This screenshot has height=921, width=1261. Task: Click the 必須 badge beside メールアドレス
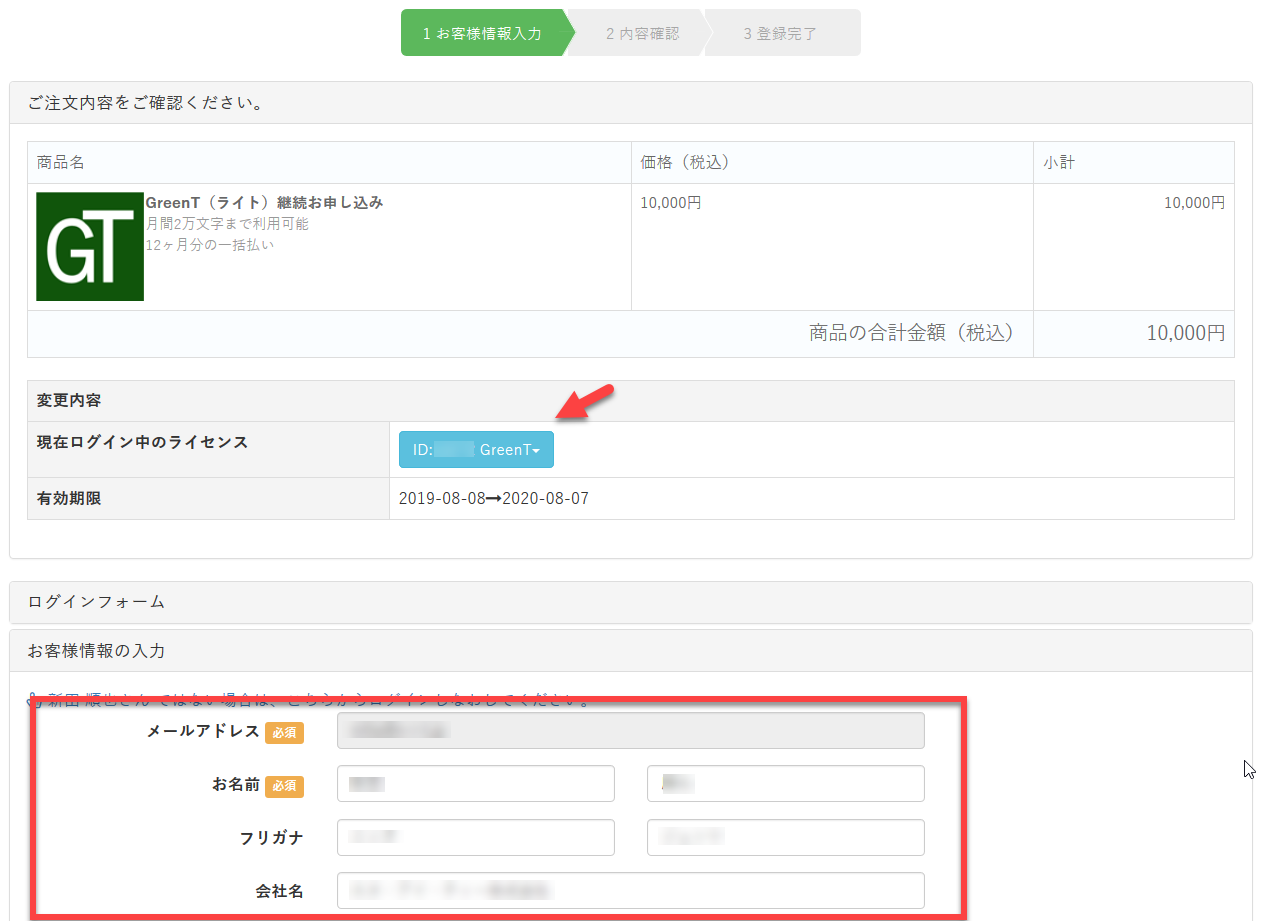[284, 732]
